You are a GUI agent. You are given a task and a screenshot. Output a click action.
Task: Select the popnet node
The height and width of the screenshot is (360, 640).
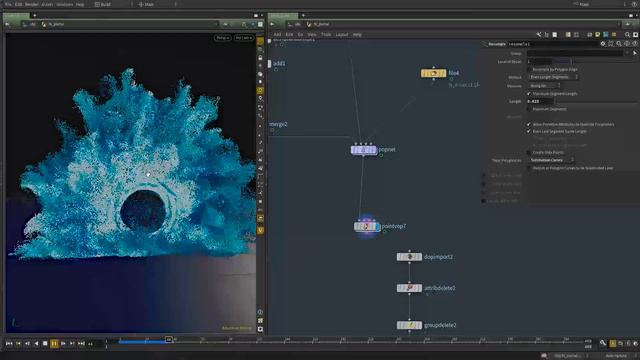pyautogui.click(x=363, y=150)
